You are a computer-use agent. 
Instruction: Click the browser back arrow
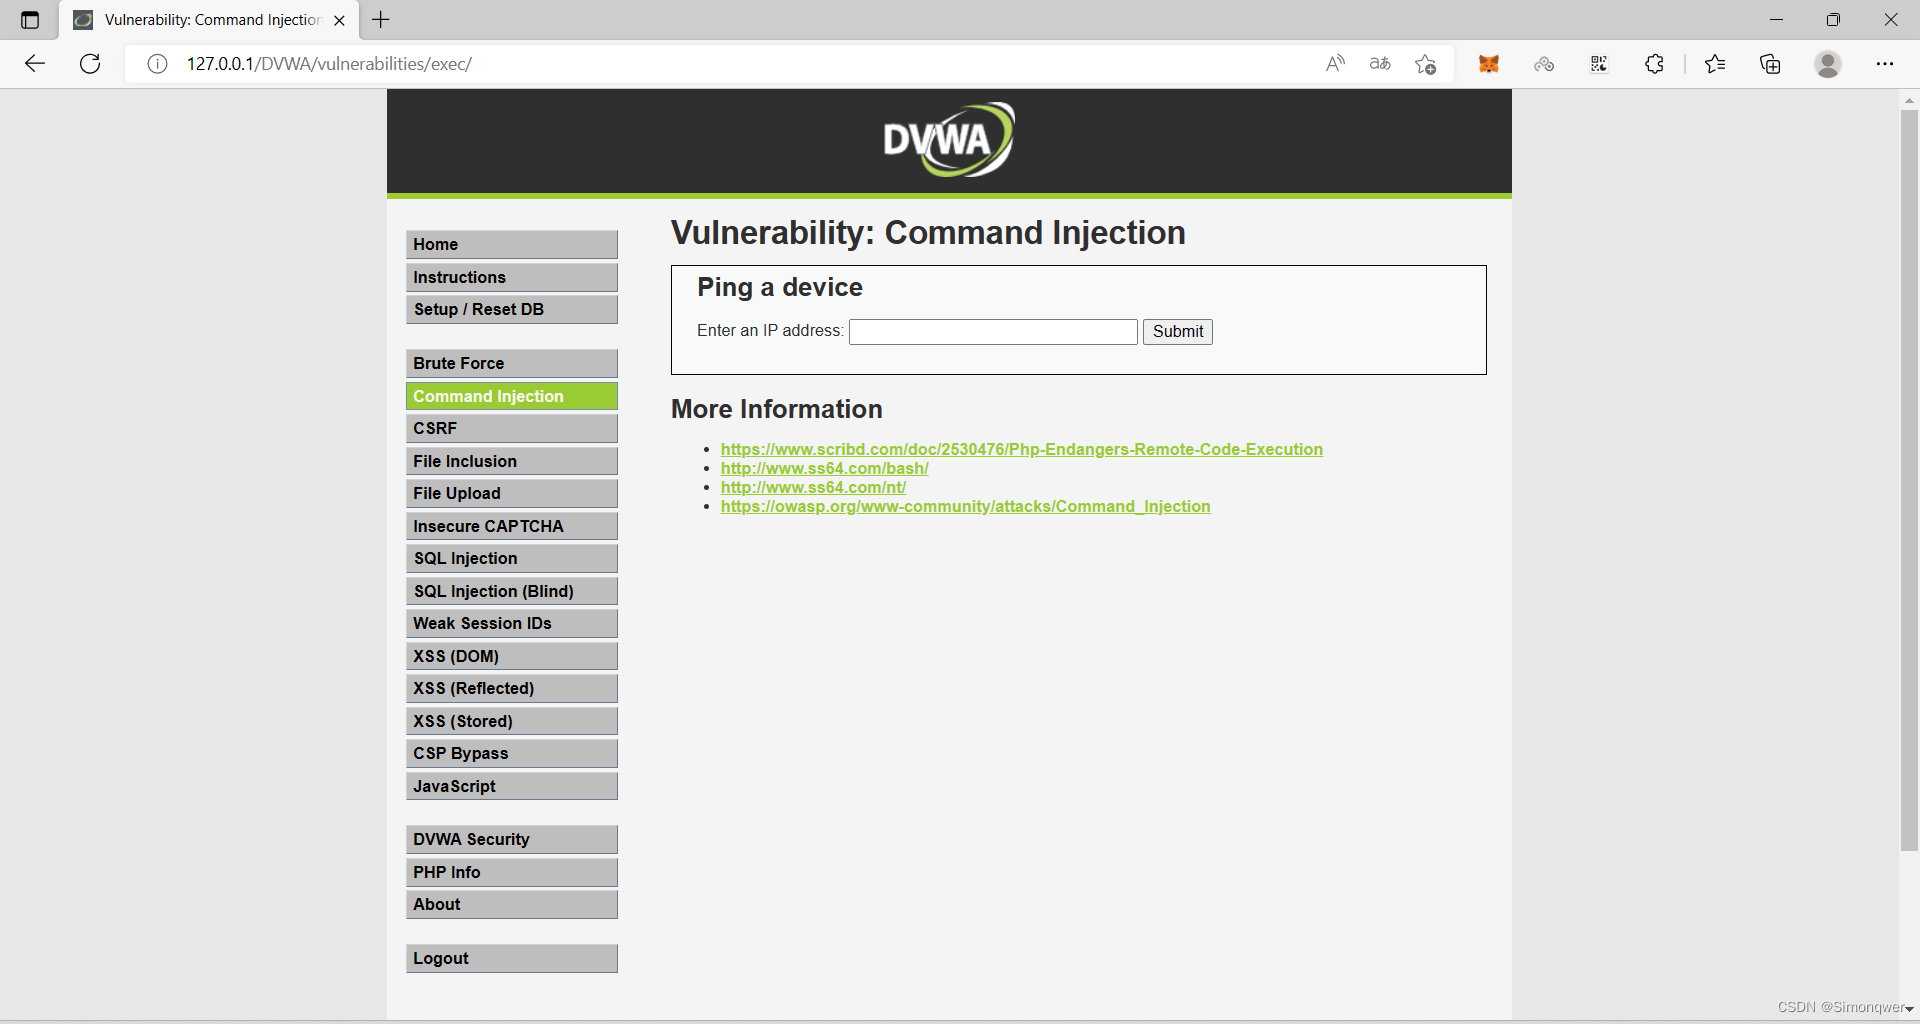tap(35, 64)
